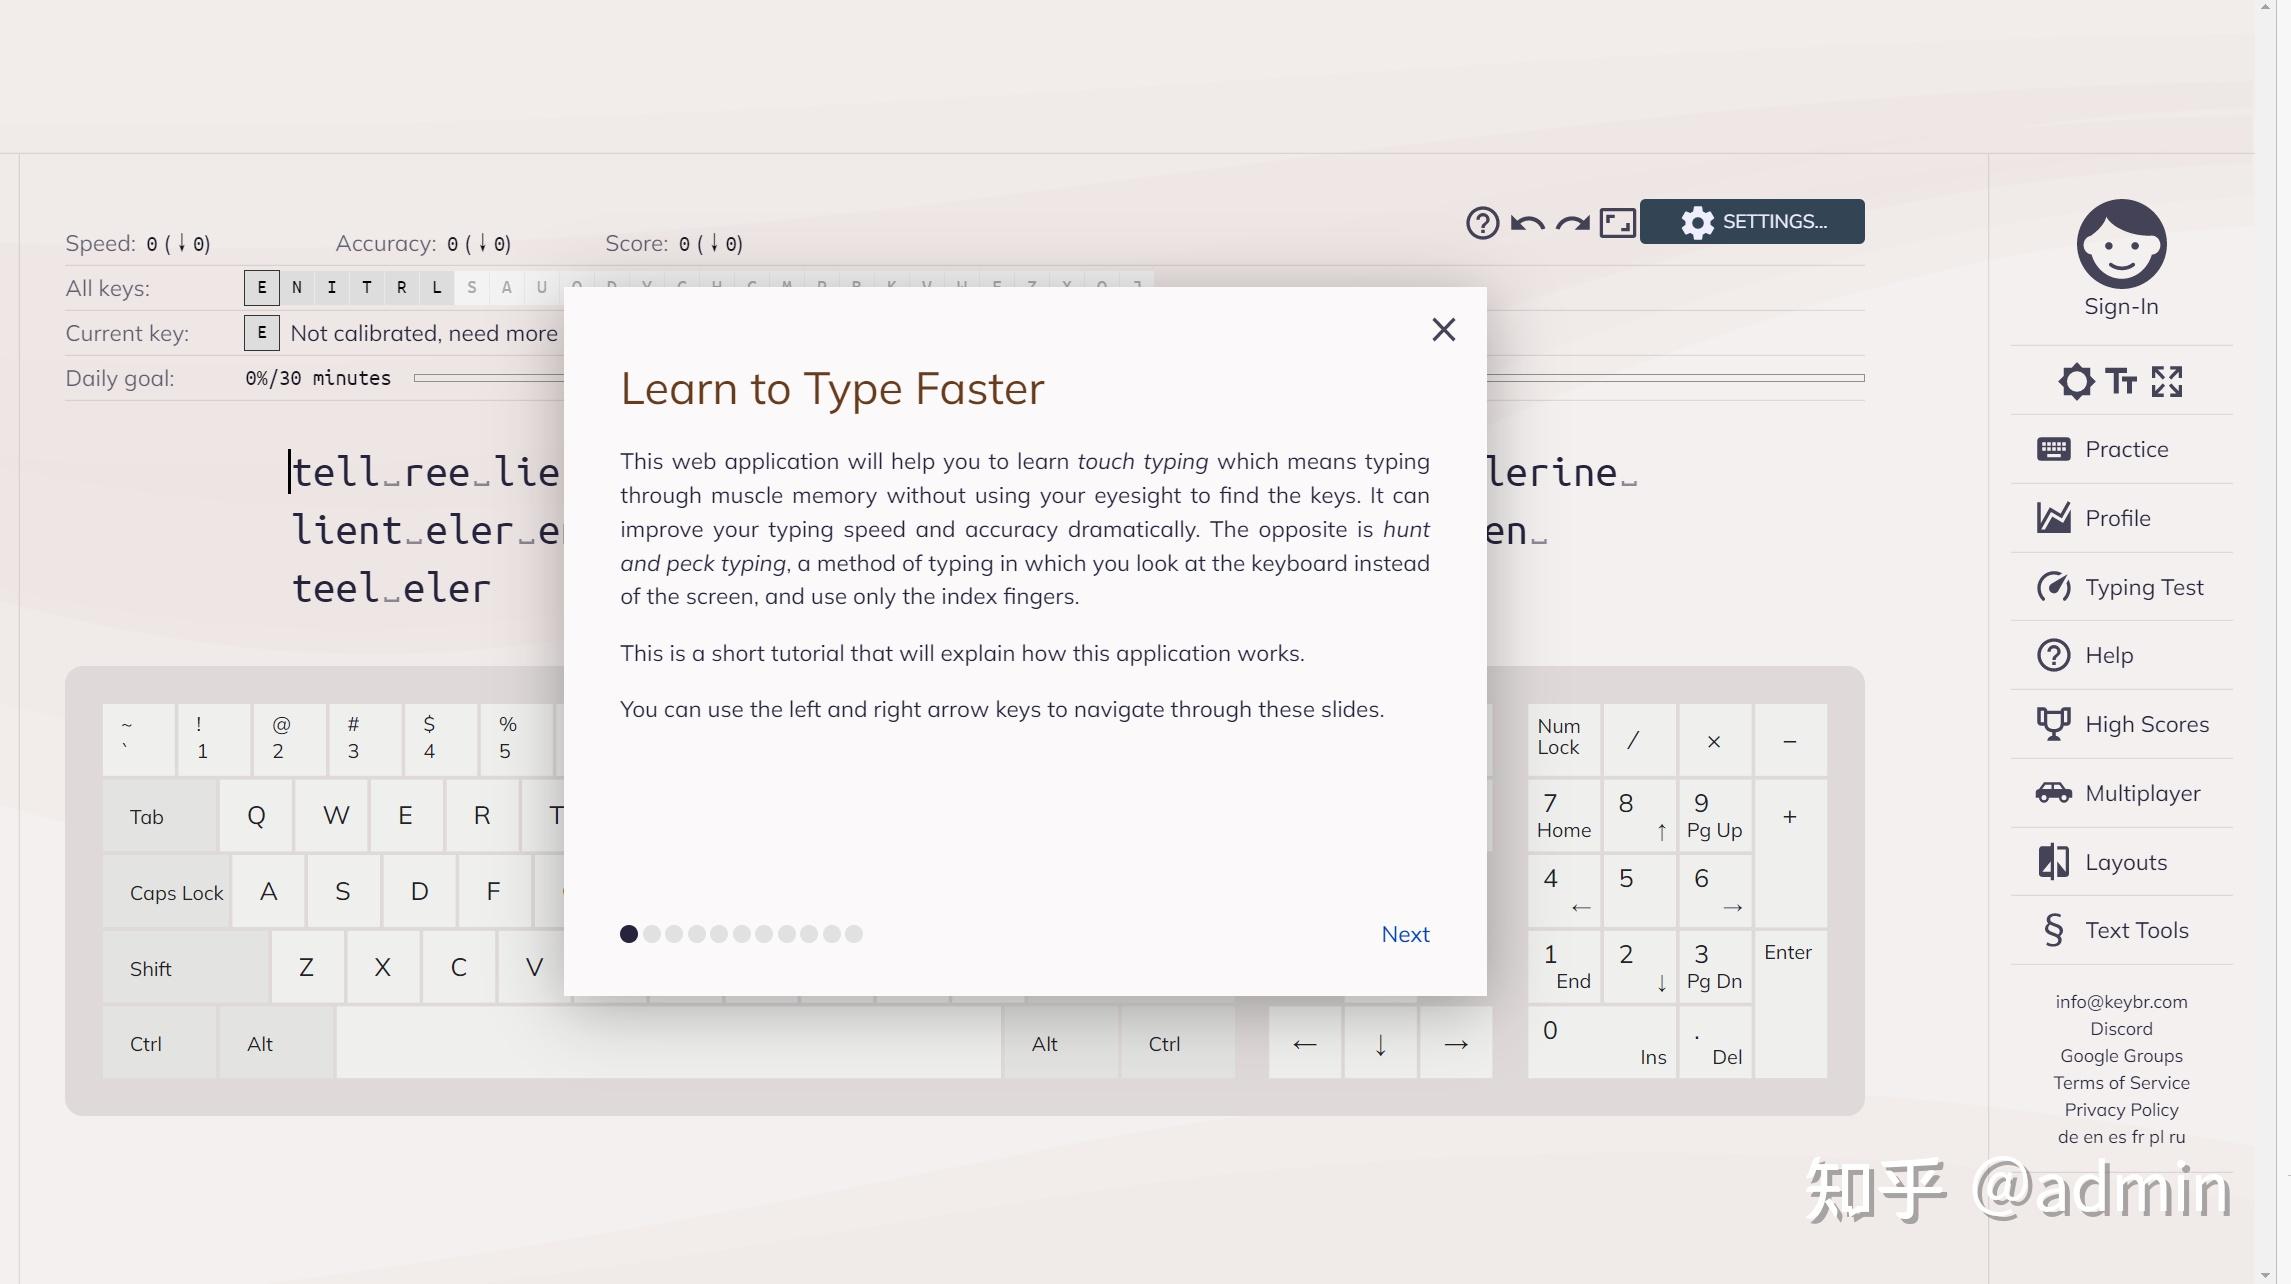
Task: Click the Daily goal progress bar
Action: point(1139,378)
